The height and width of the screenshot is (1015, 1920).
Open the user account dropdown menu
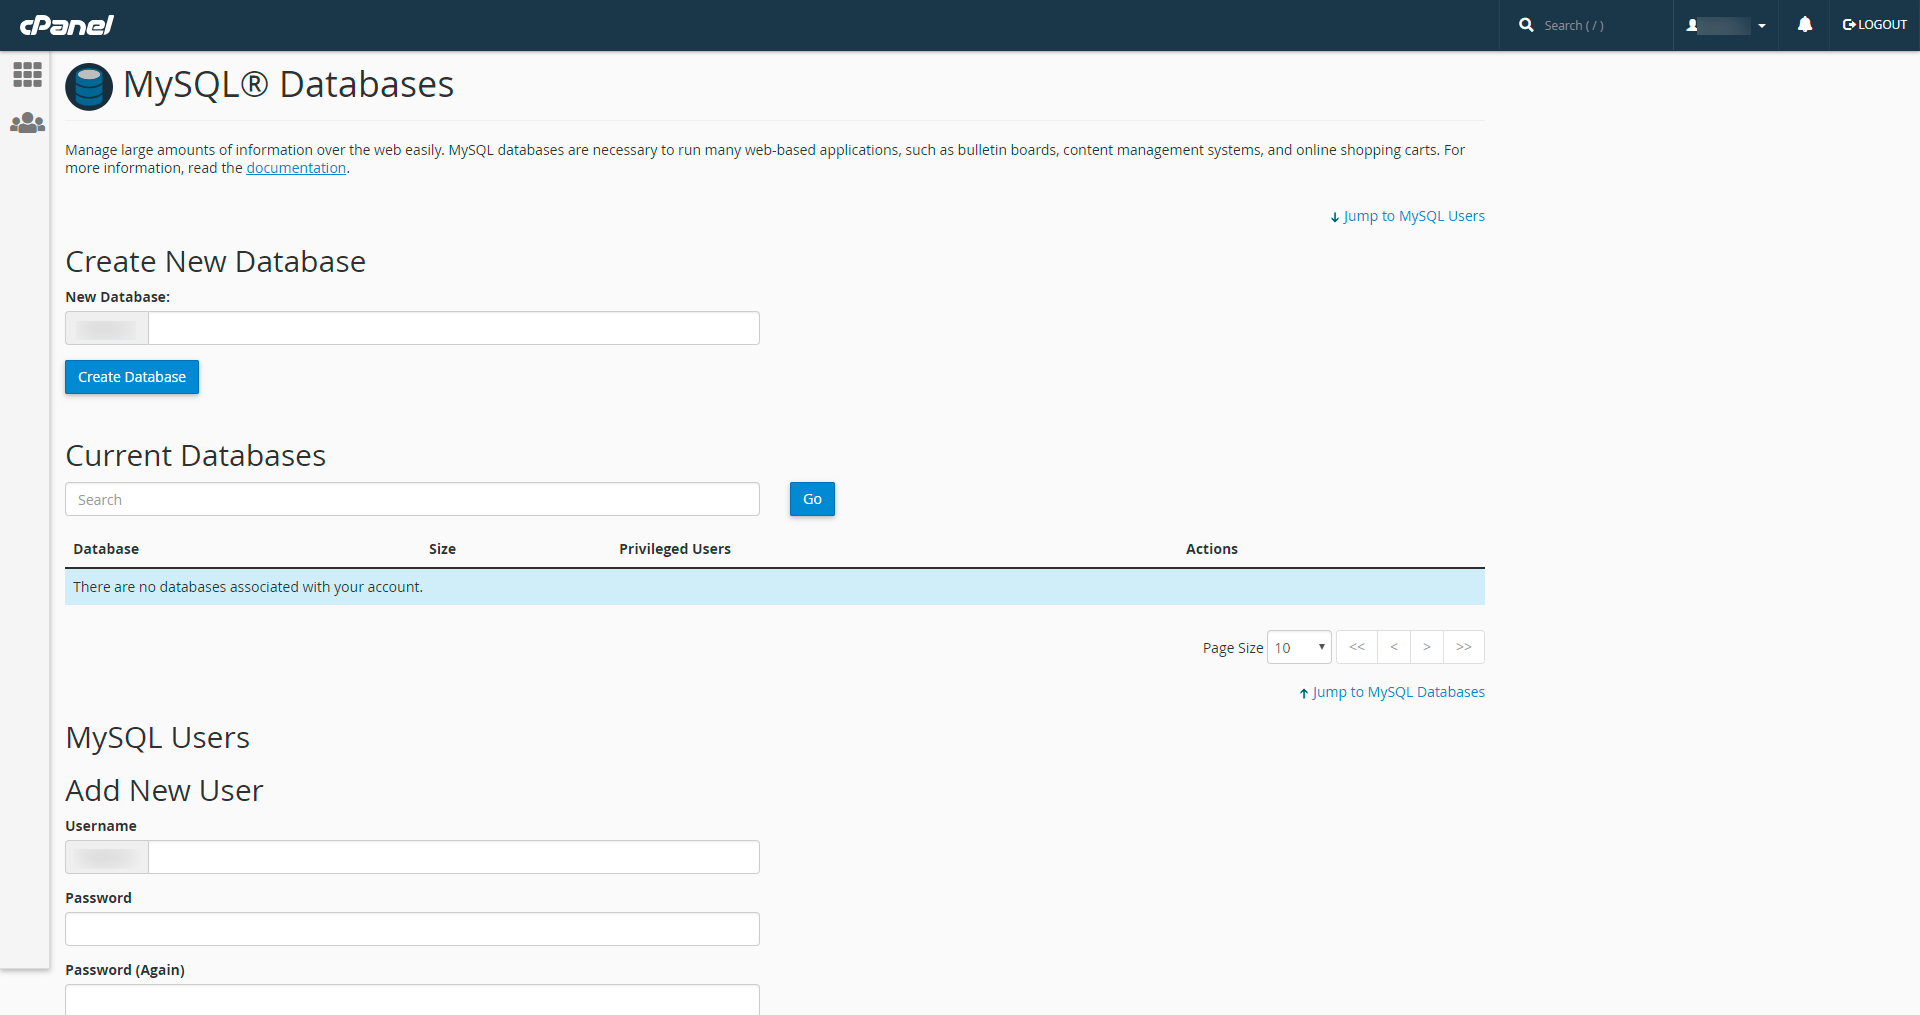(x=1726, y=25)
